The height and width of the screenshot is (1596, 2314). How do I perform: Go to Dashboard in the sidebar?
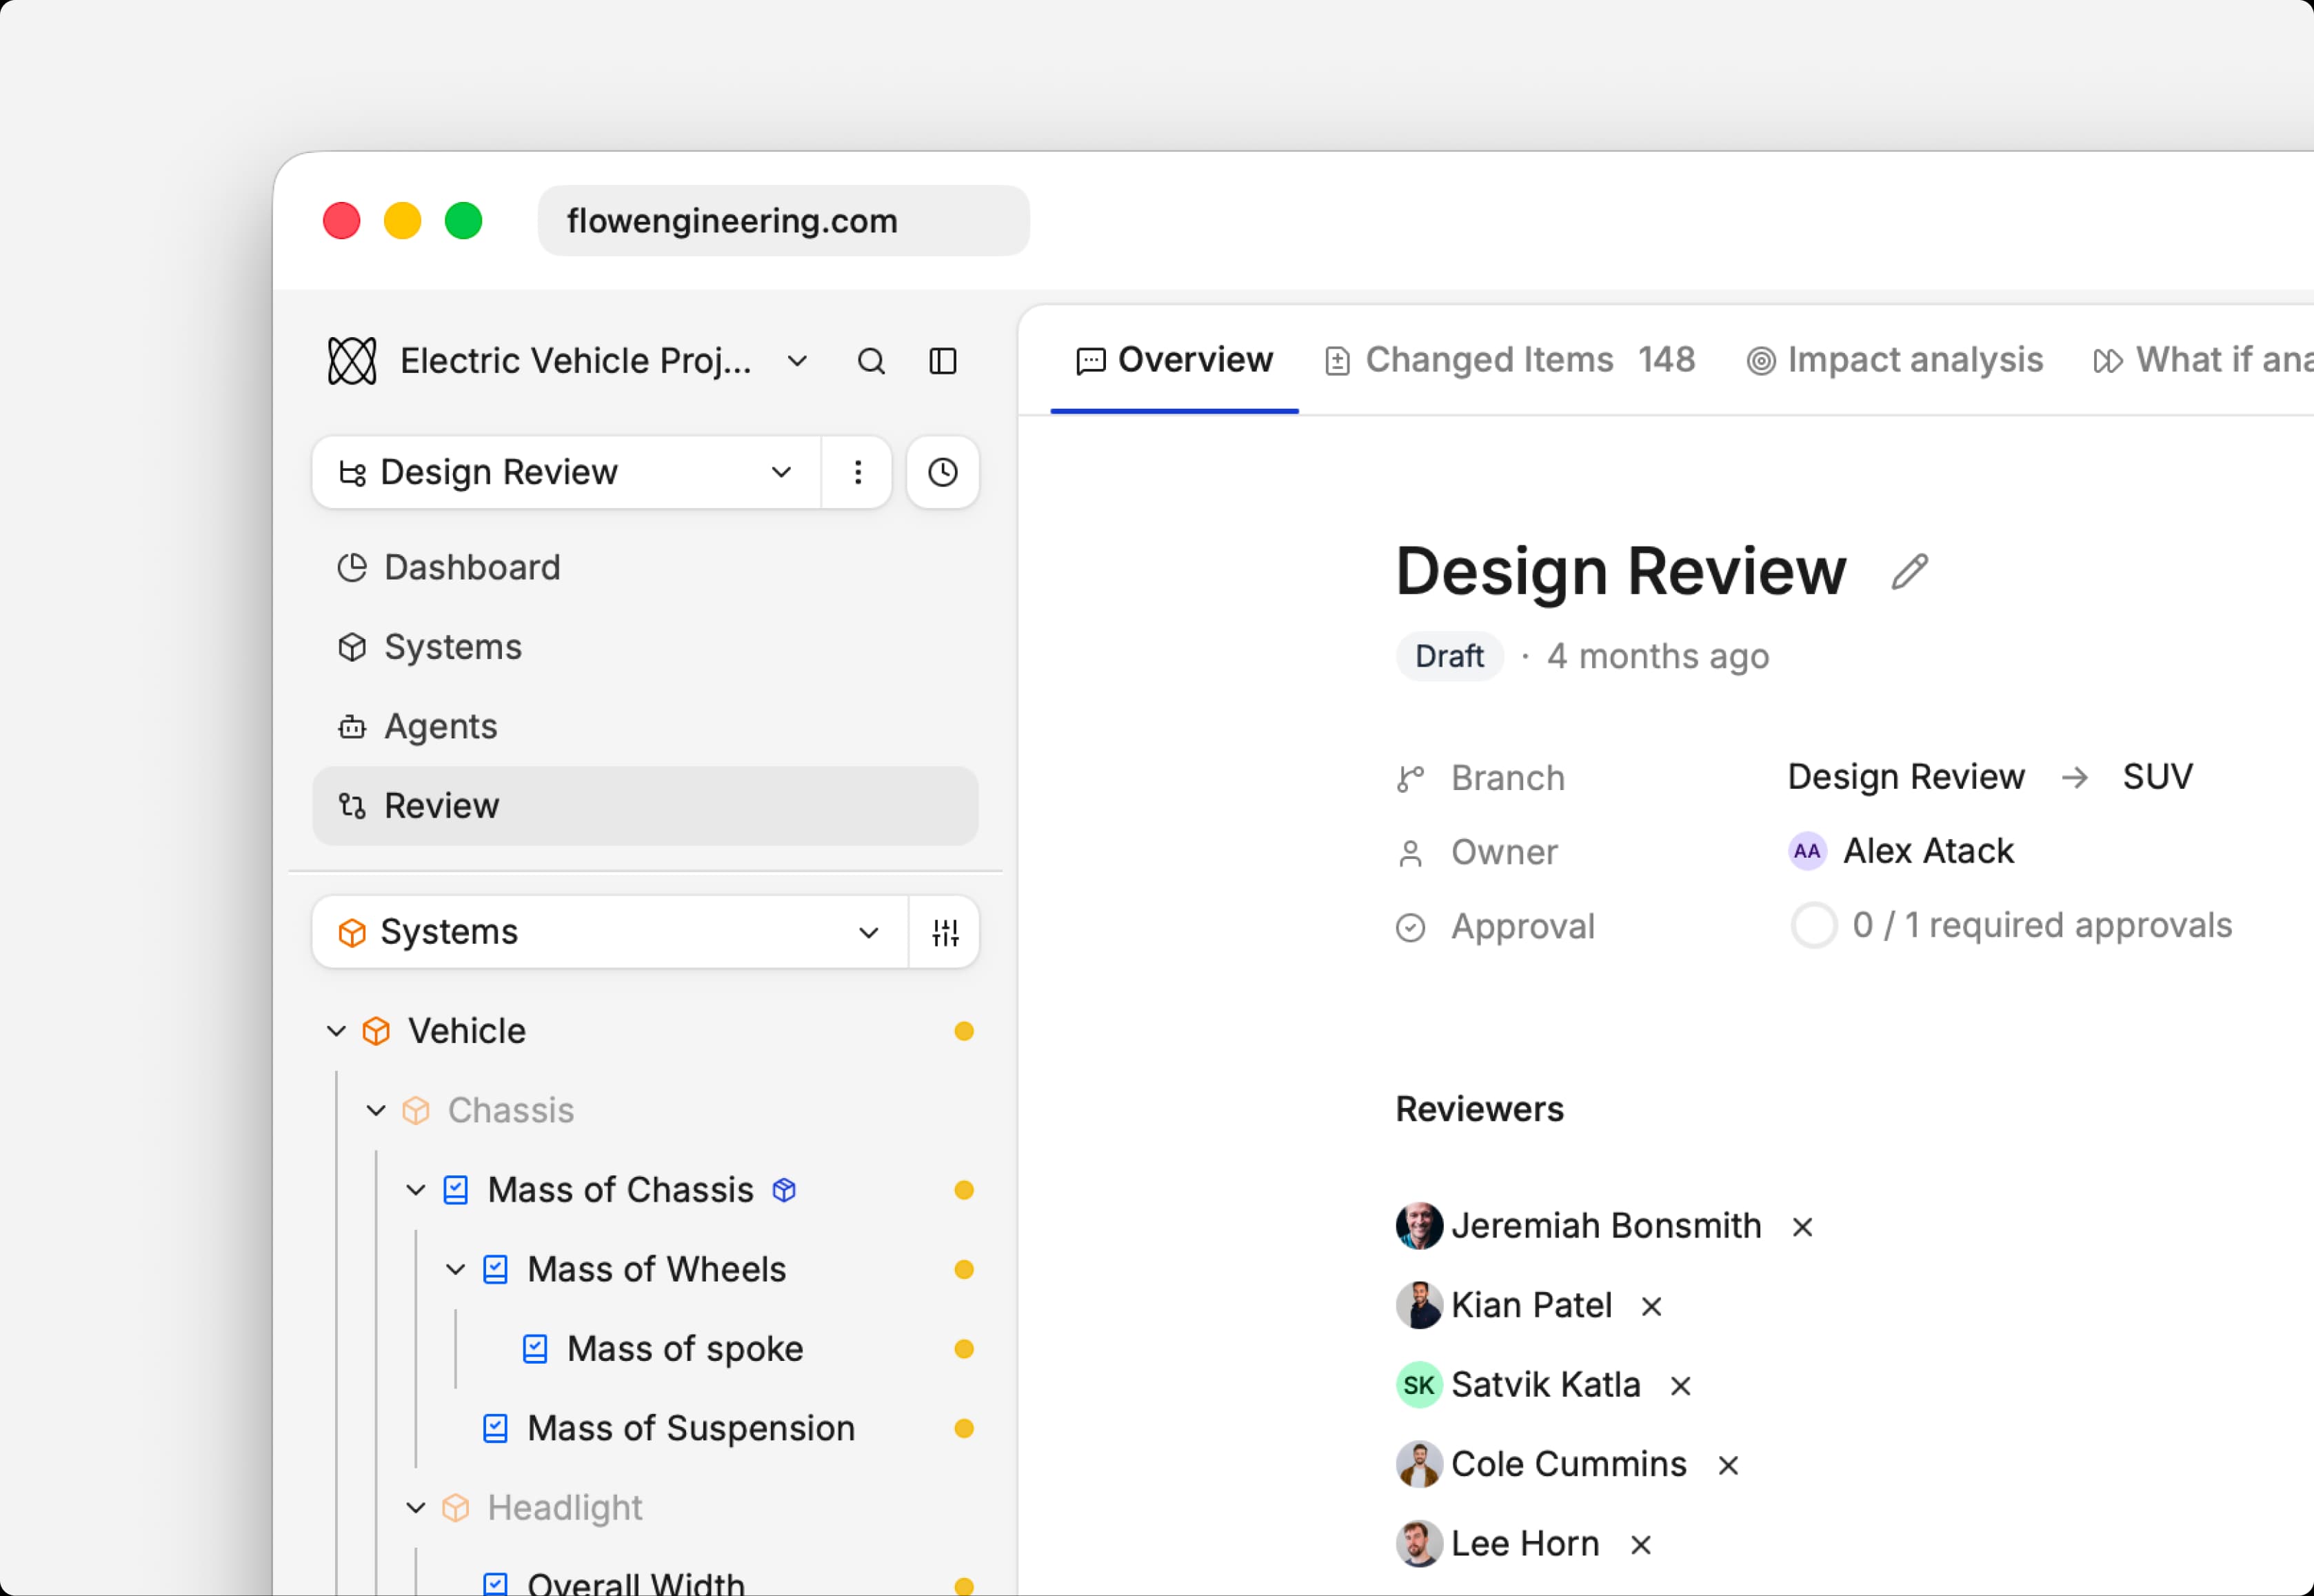click(645, 568)
